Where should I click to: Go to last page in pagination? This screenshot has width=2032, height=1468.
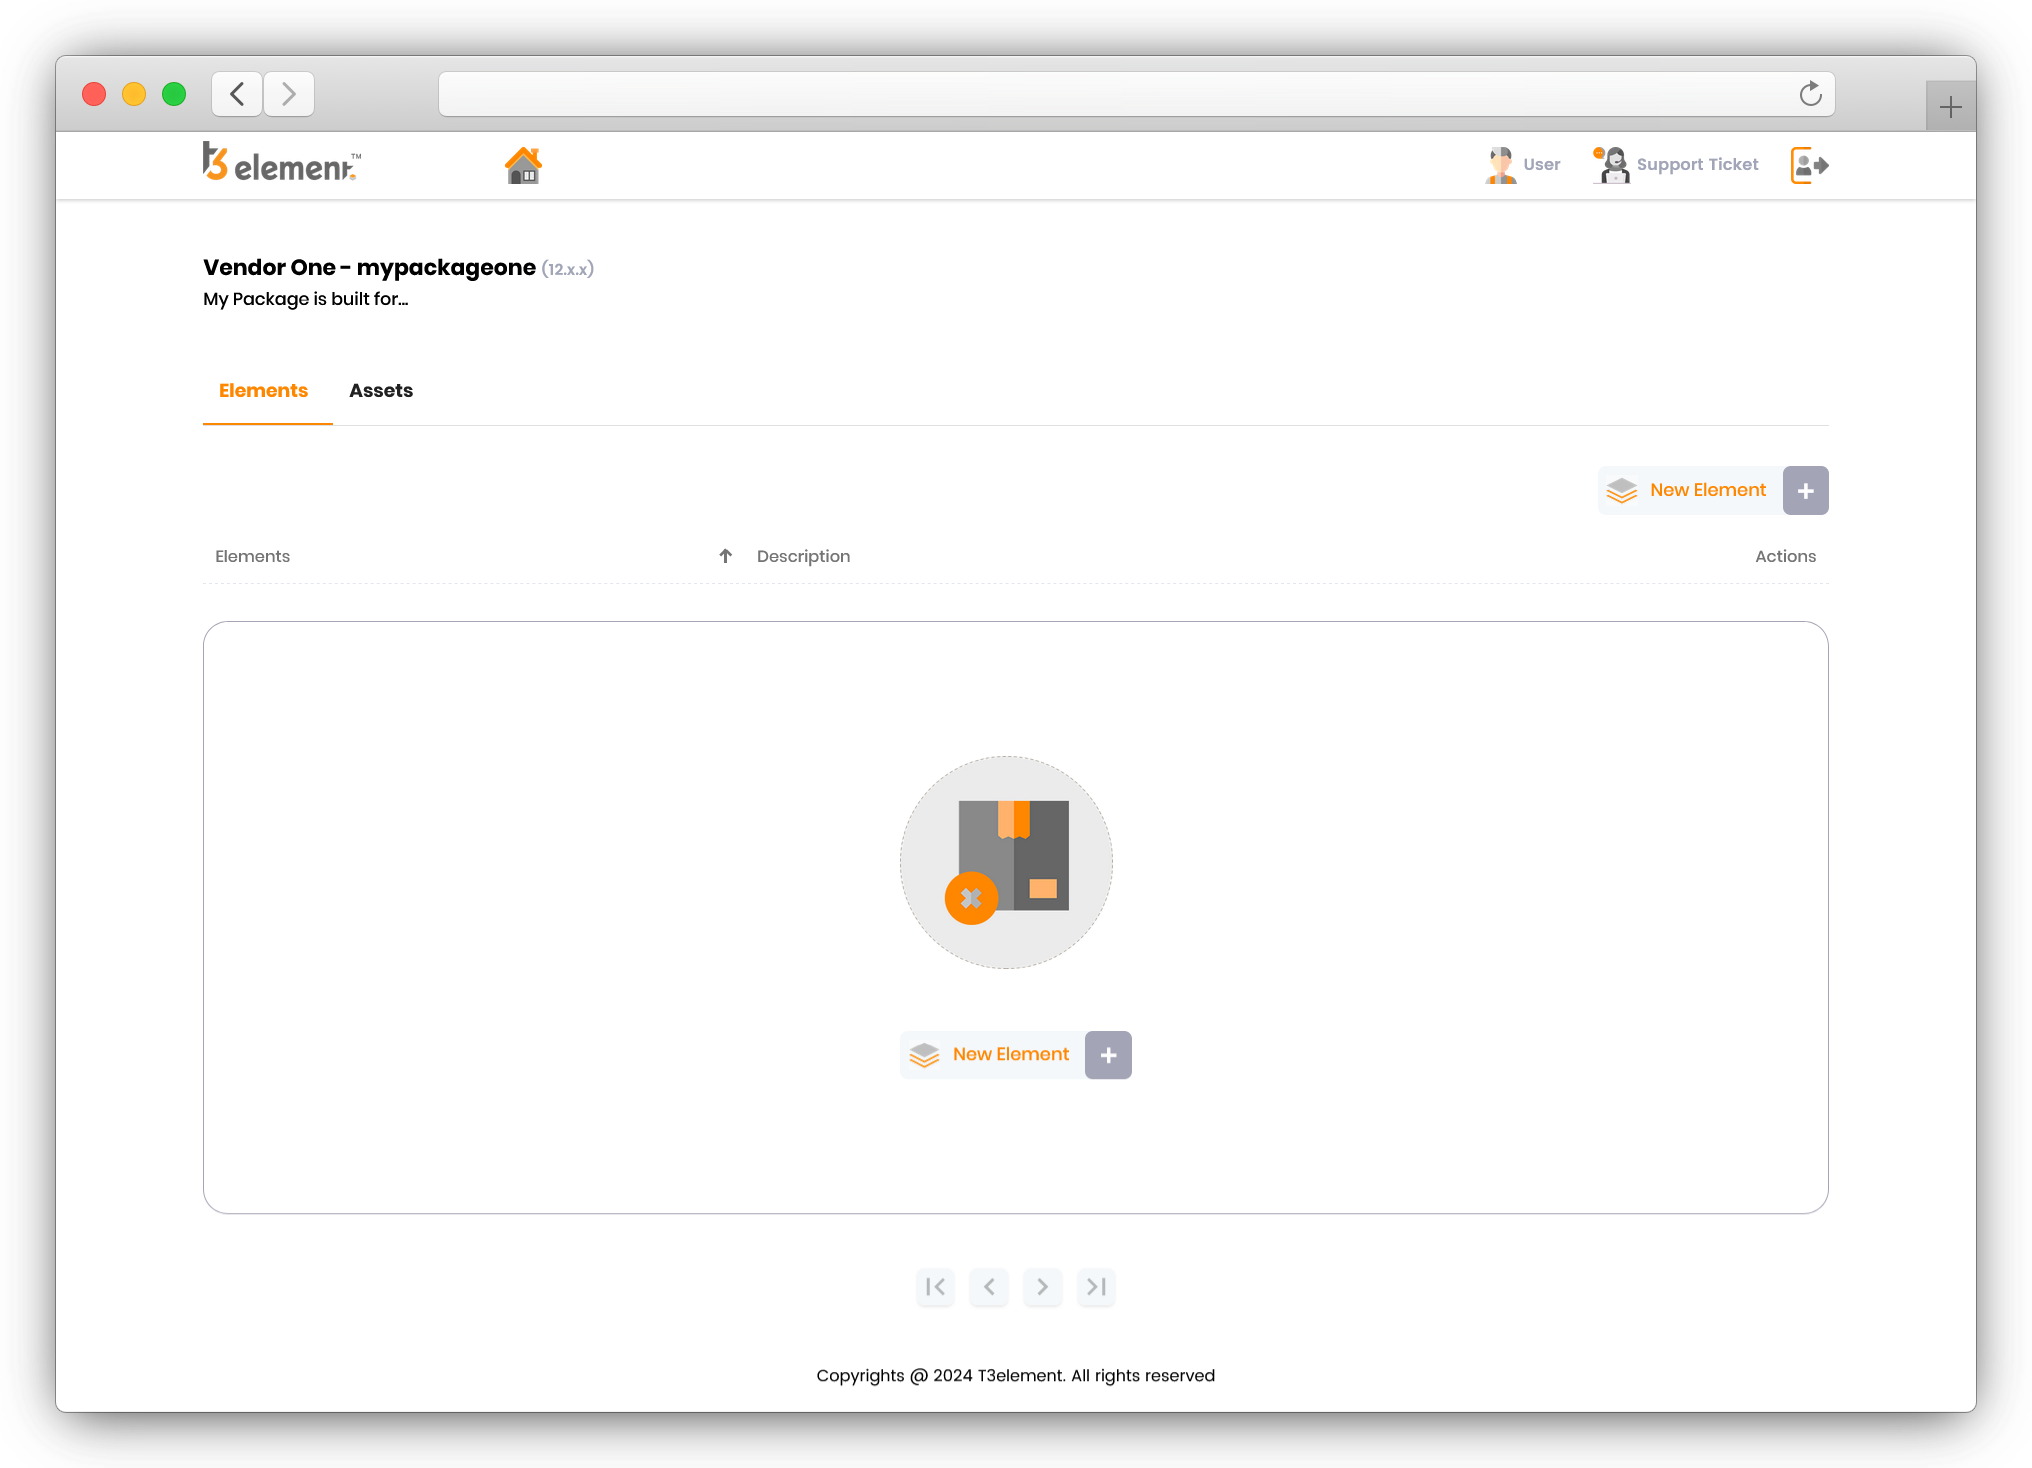click(1096, 1287)
